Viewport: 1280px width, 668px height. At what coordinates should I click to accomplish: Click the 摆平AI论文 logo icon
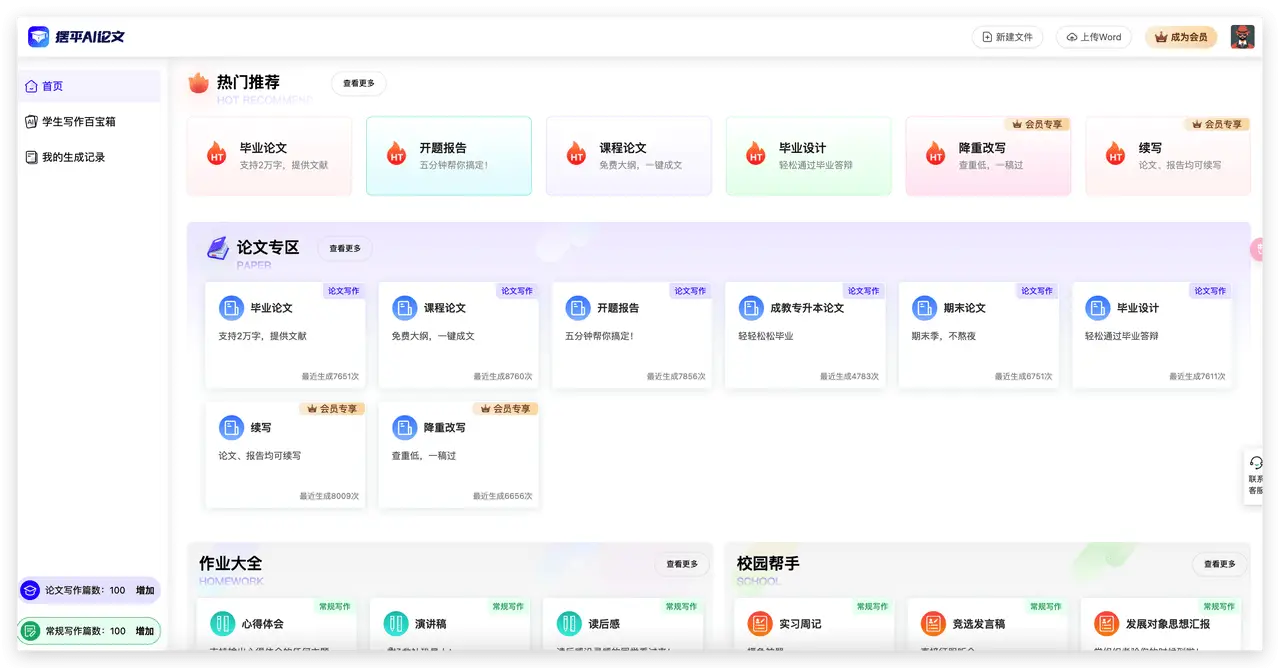point(38,37)
